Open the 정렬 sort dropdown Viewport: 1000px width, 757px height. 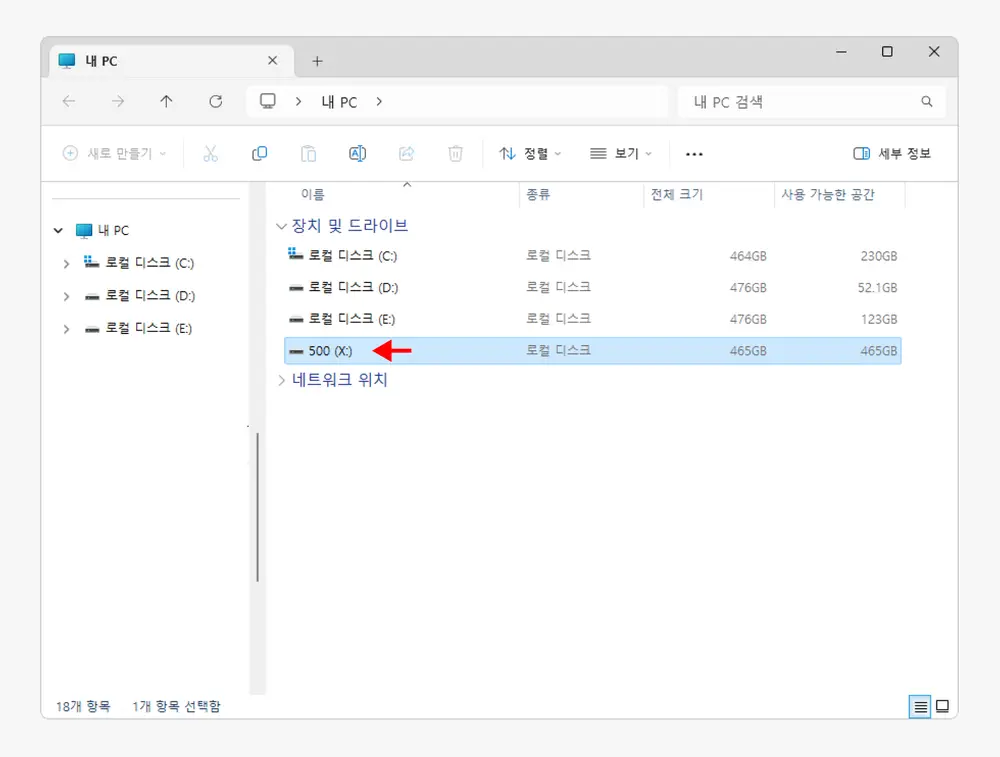point(530,153)
